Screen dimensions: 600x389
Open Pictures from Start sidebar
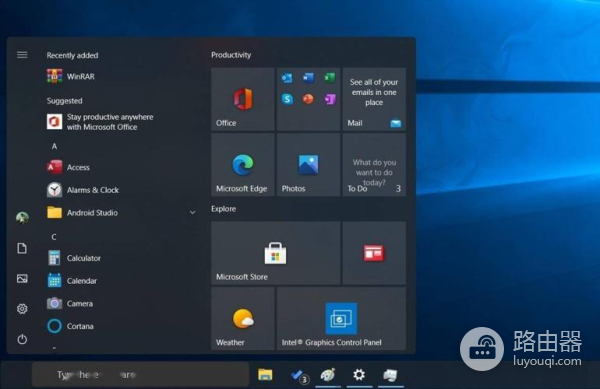tap(22, 278)
